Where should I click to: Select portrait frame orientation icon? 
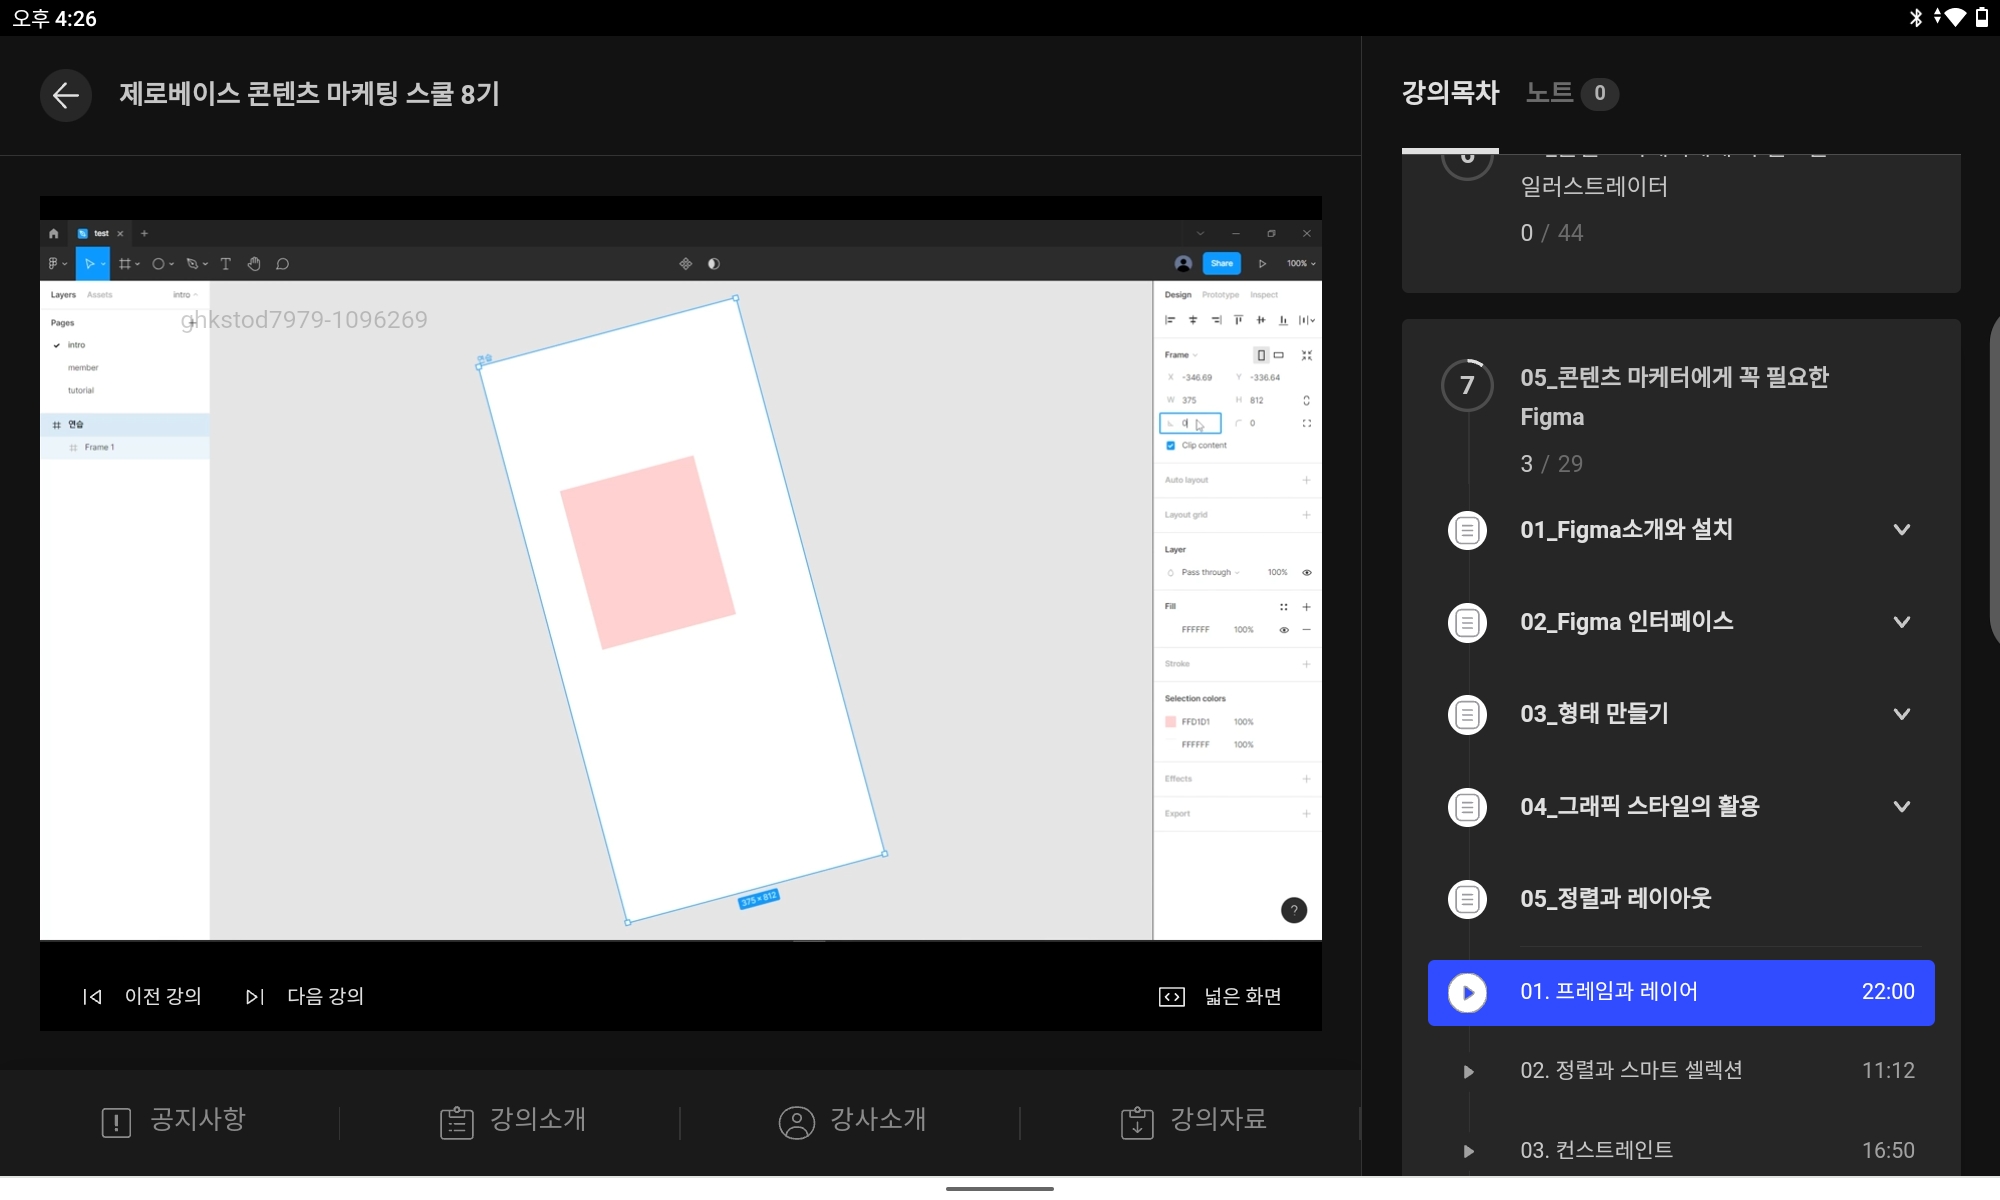(1261, 355)
